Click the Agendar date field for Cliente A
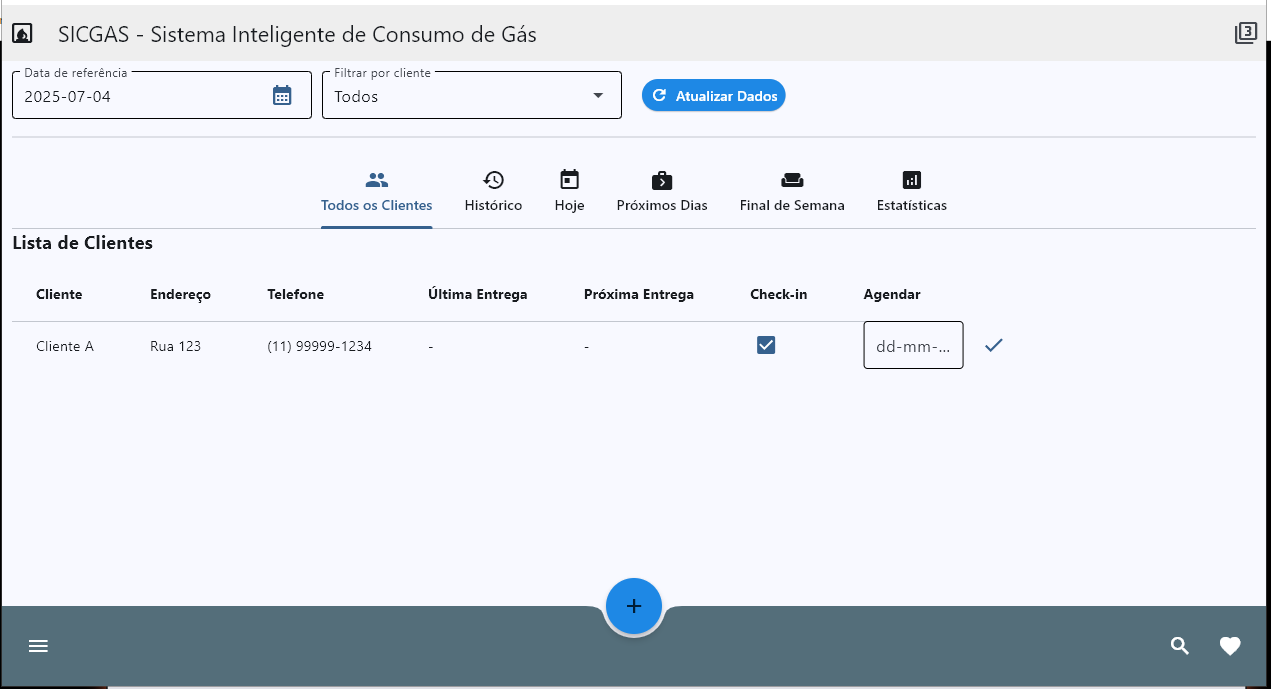The height and width of the screenshot is (689, 1271). 913,345
